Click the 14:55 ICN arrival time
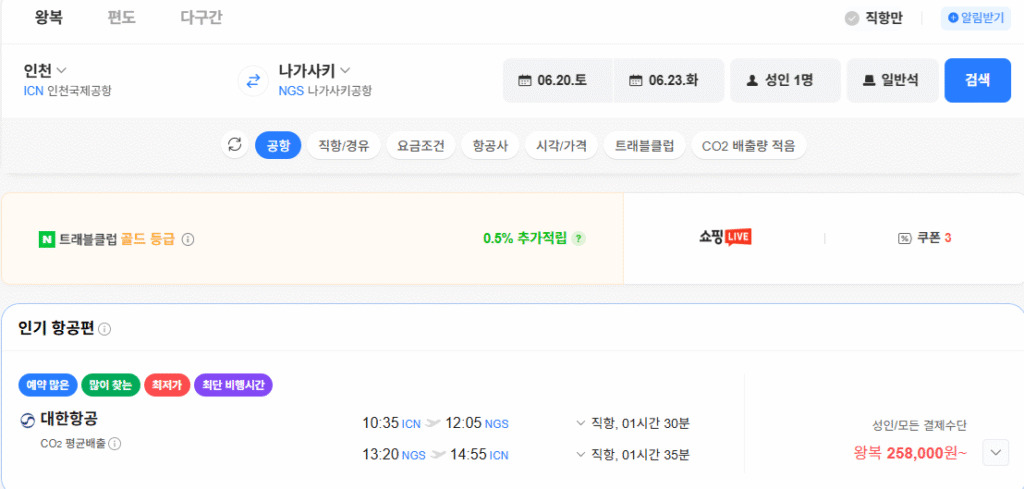 tap(479, 454)
